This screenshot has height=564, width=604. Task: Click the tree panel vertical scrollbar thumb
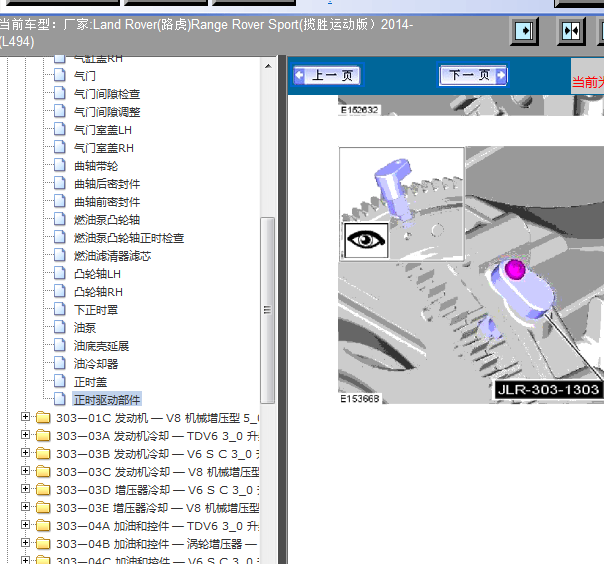coord(267,310)
